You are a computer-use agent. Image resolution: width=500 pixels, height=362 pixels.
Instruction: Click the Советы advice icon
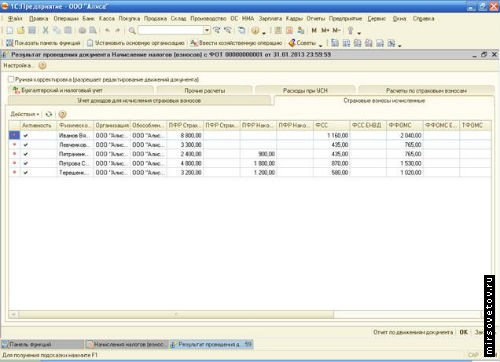point(292,43)
